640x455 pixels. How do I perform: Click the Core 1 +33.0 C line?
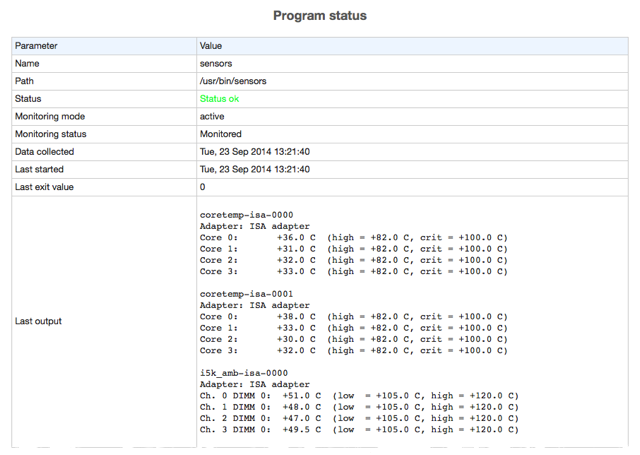tap(353, 328)
